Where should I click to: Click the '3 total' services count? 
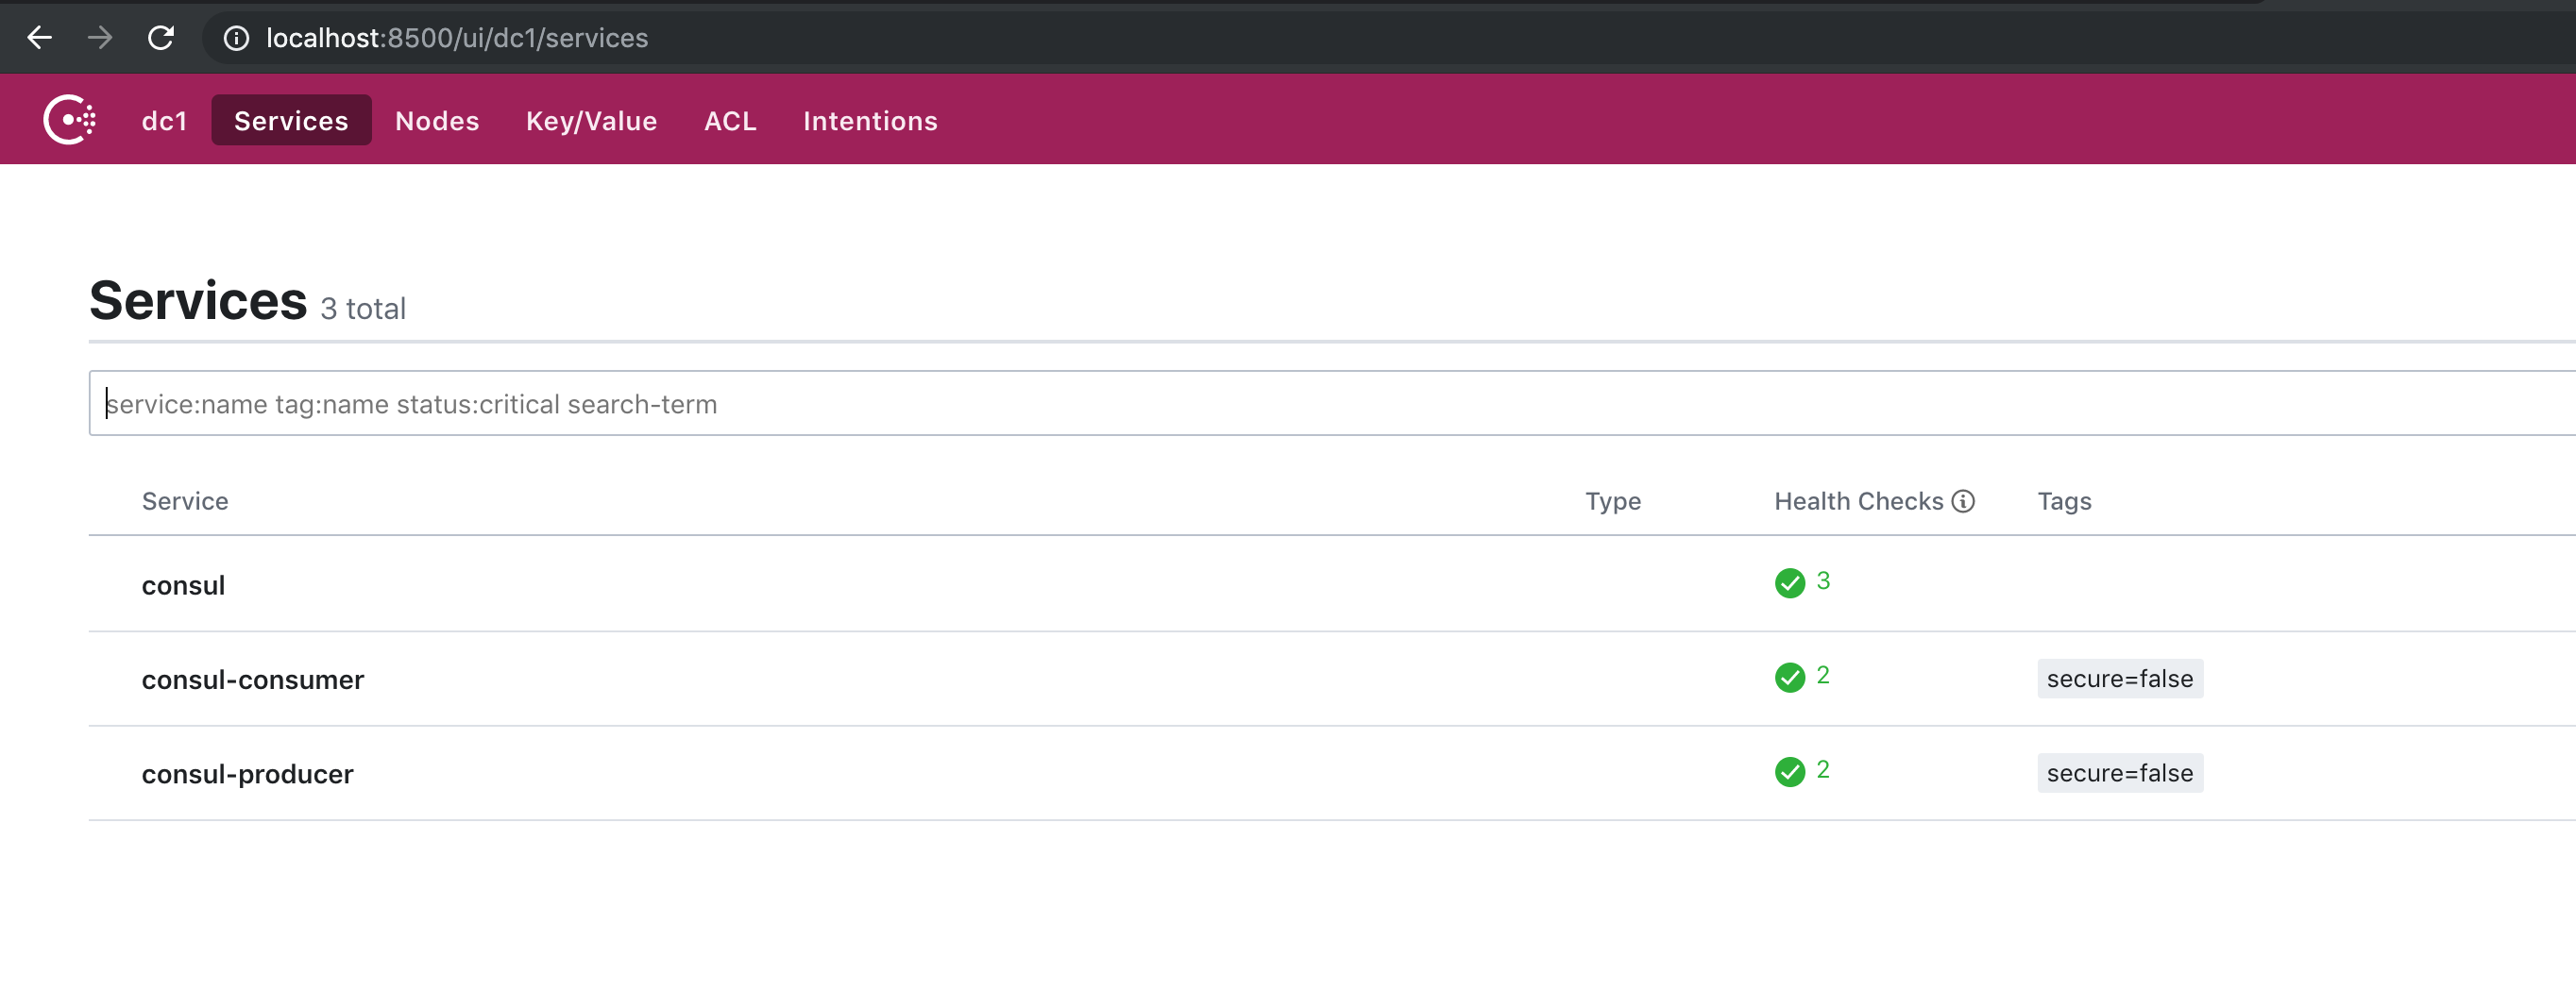coord(363,309)
